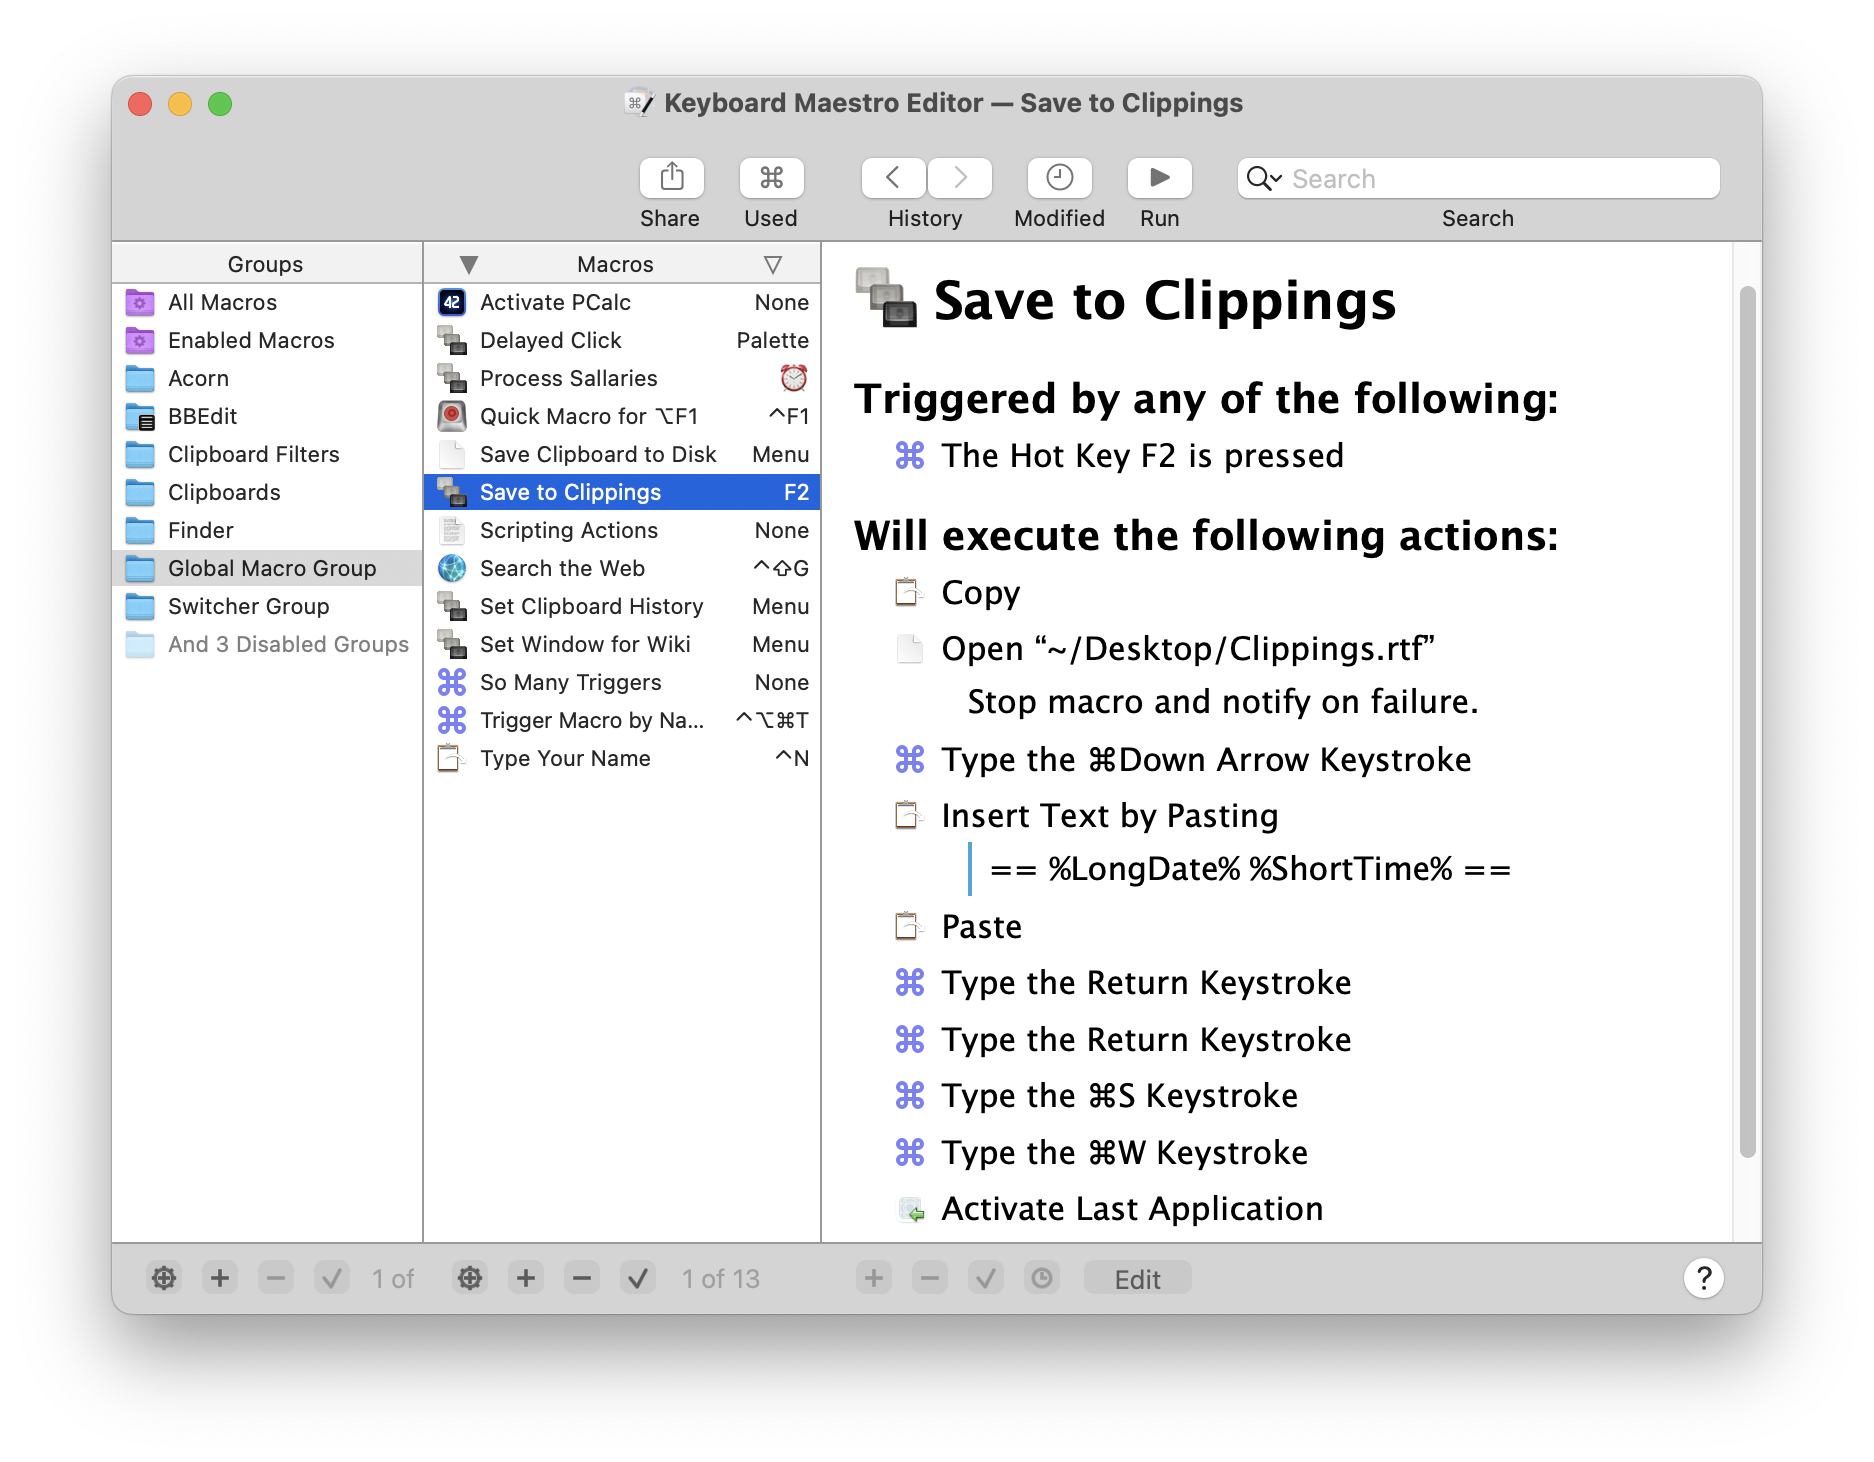Click the globe icon beside Search the Web
Viewport: 1874px width, 1462px height.
click(x=451, y=568)
